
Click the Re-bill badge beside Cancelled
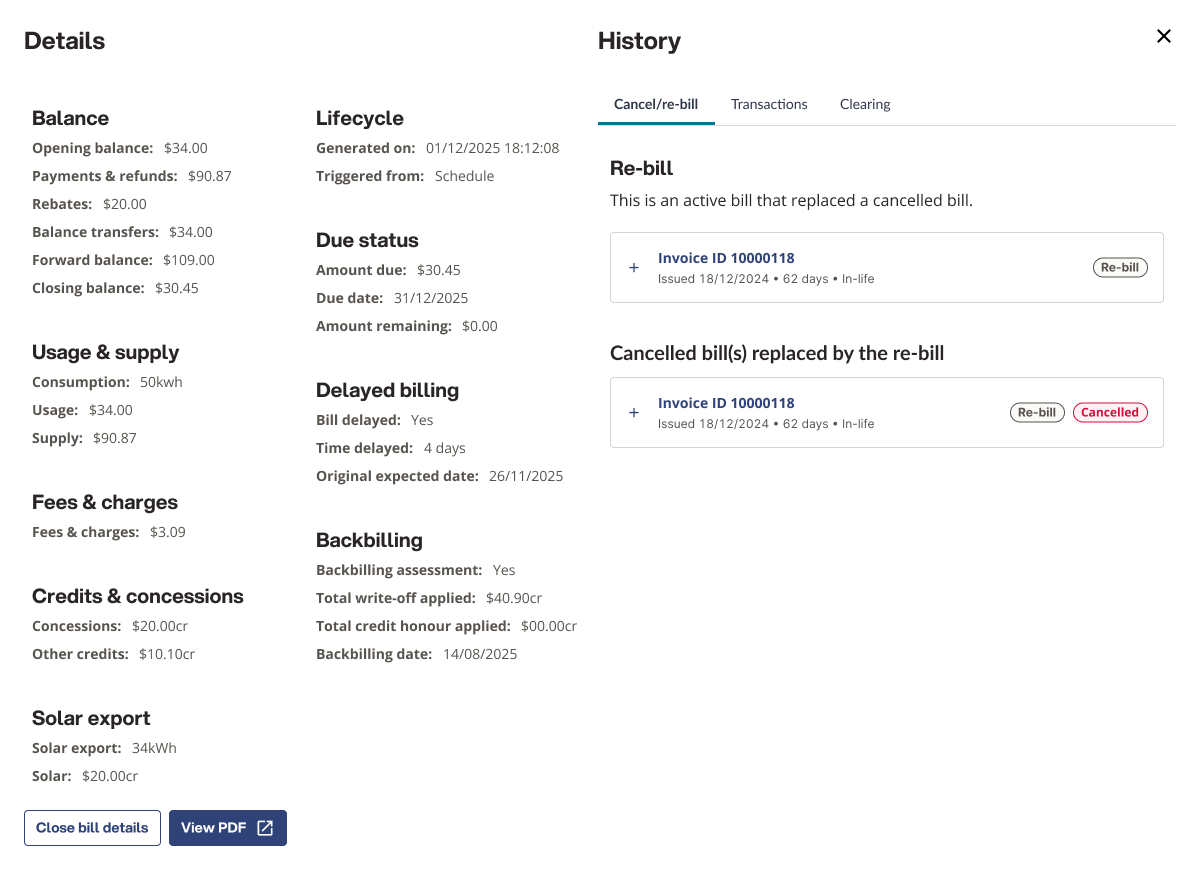click(1037, 412)
